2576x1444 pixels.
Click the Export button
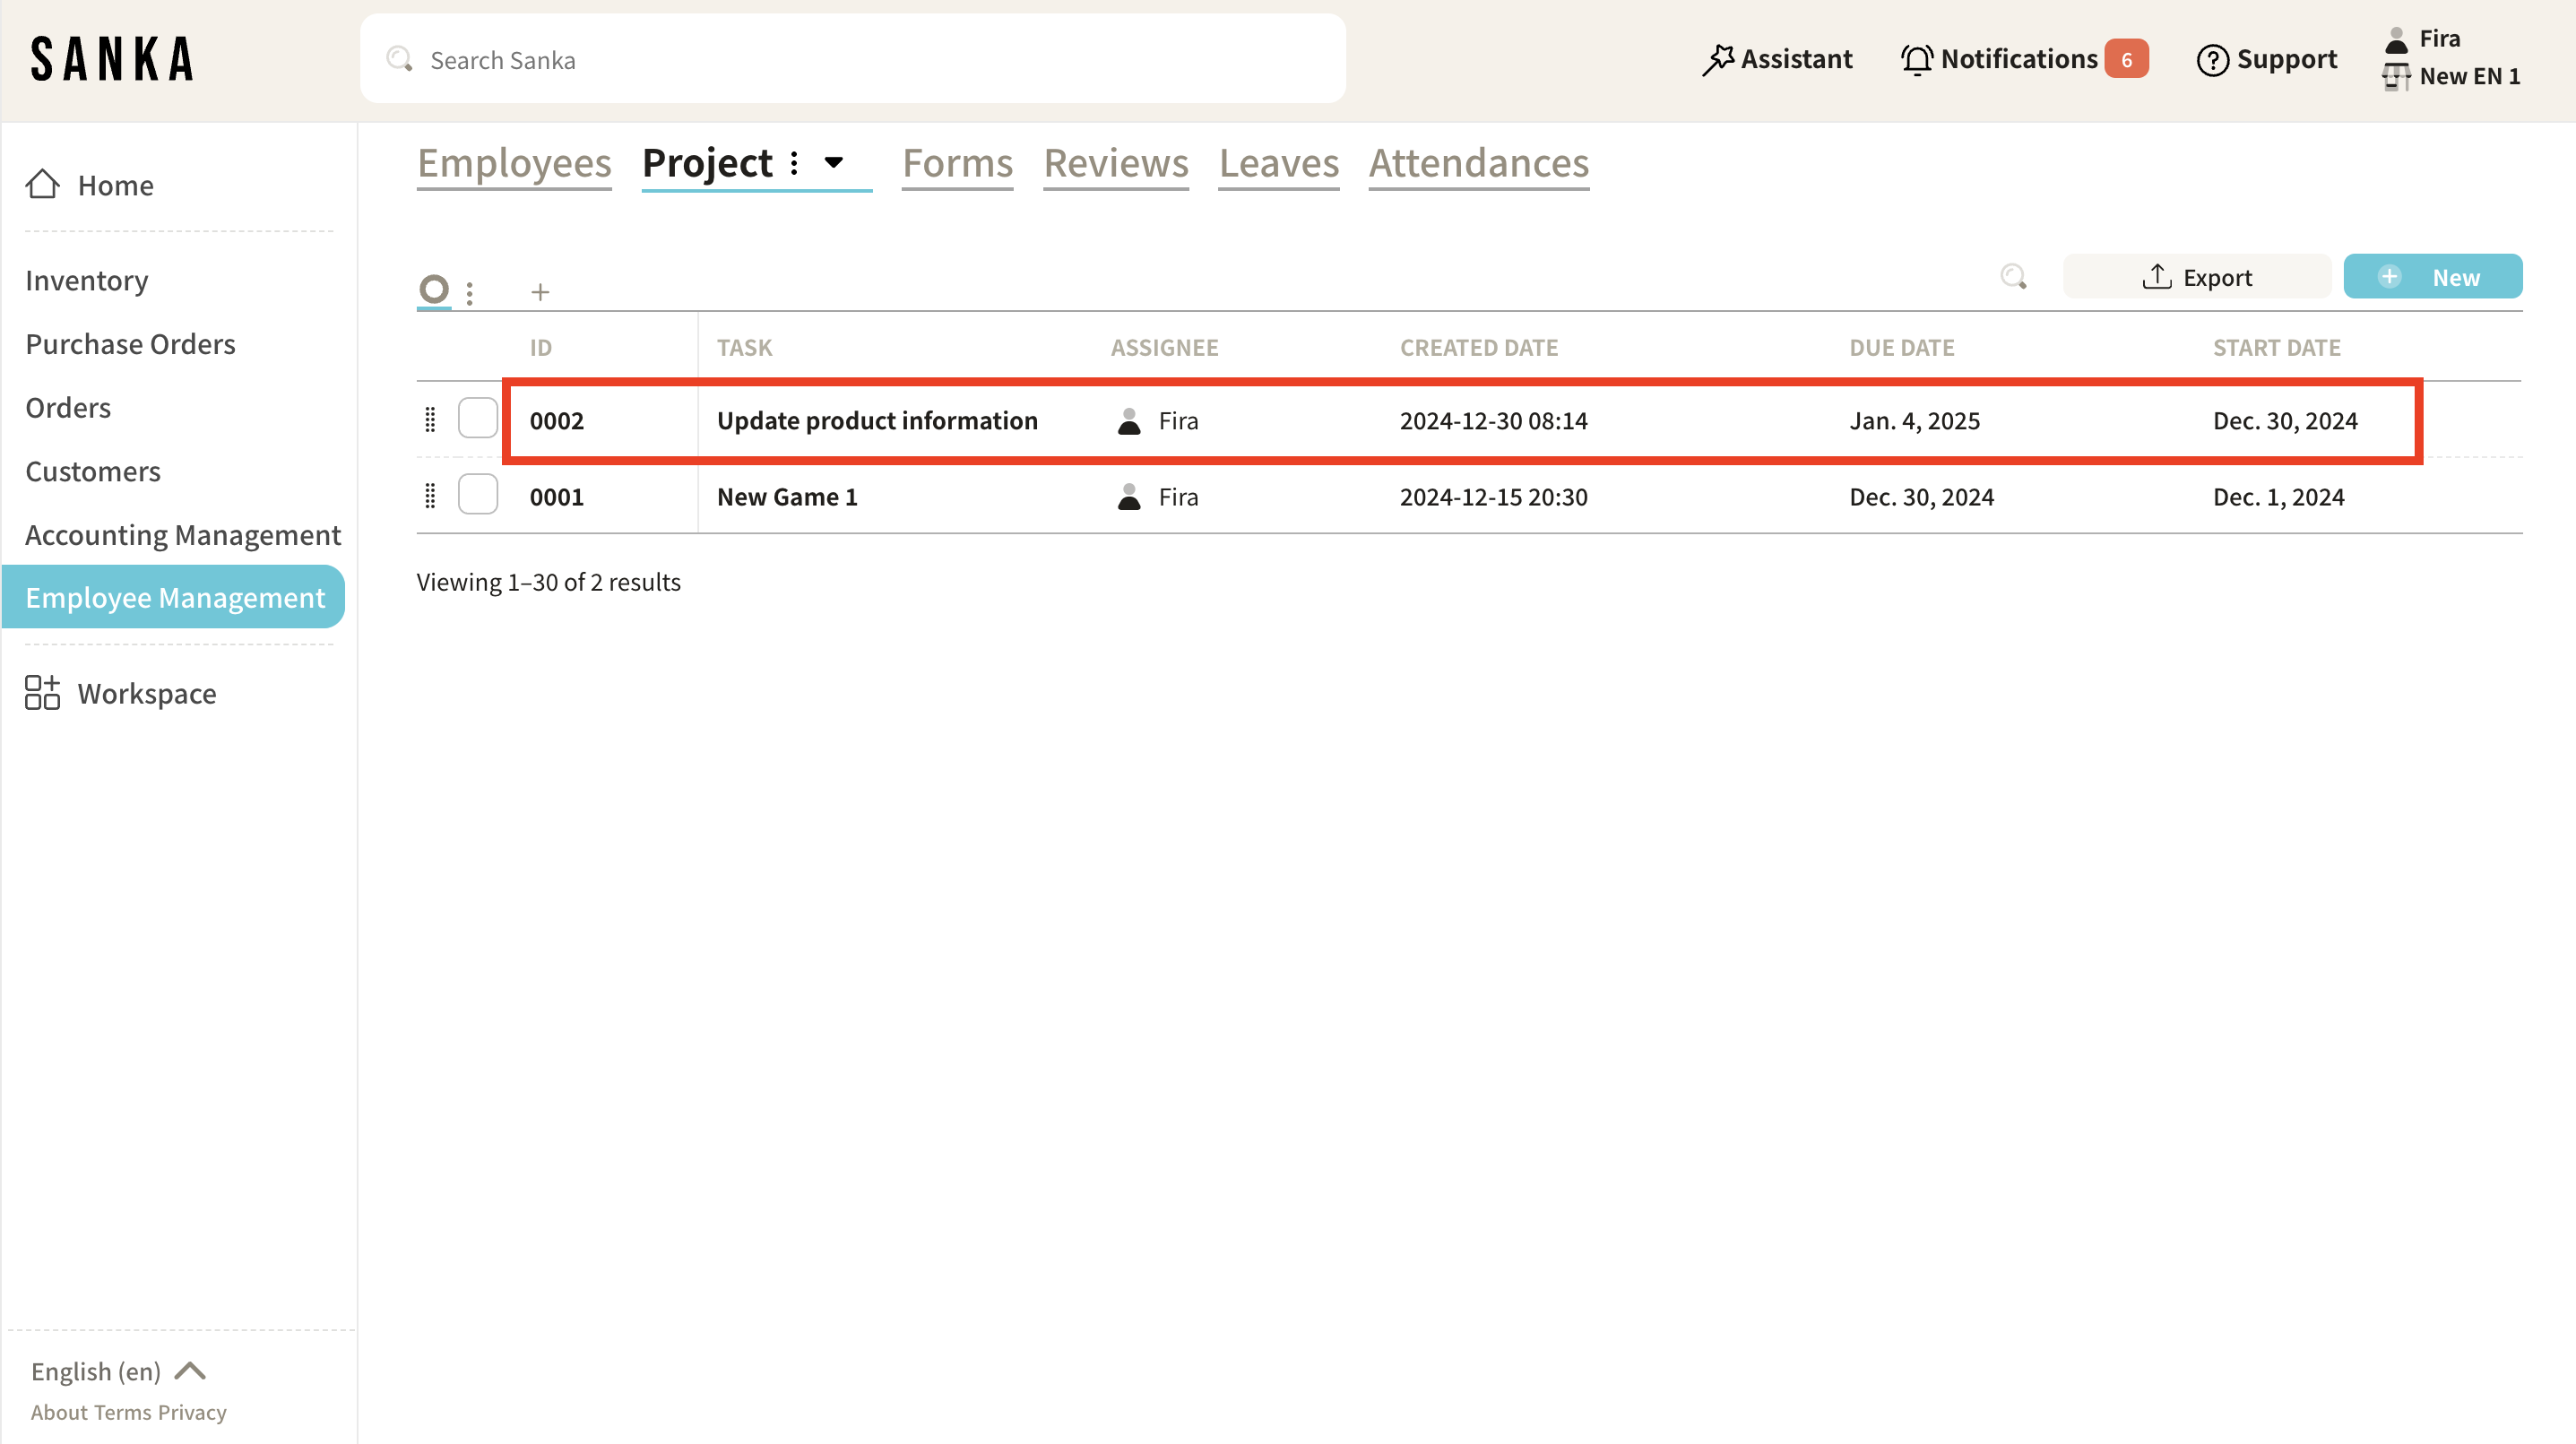click(2197, 277)
